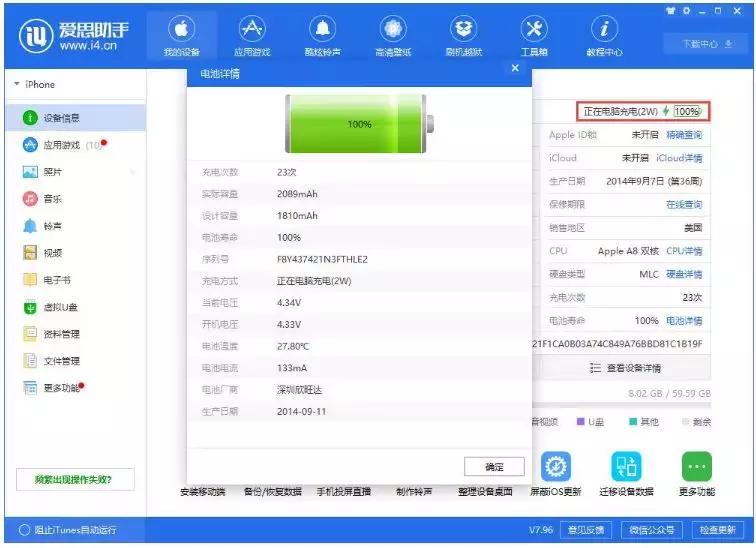Click 确定 button in battery dialog
The image size is (756, 548).
click(x=494, y=467)
